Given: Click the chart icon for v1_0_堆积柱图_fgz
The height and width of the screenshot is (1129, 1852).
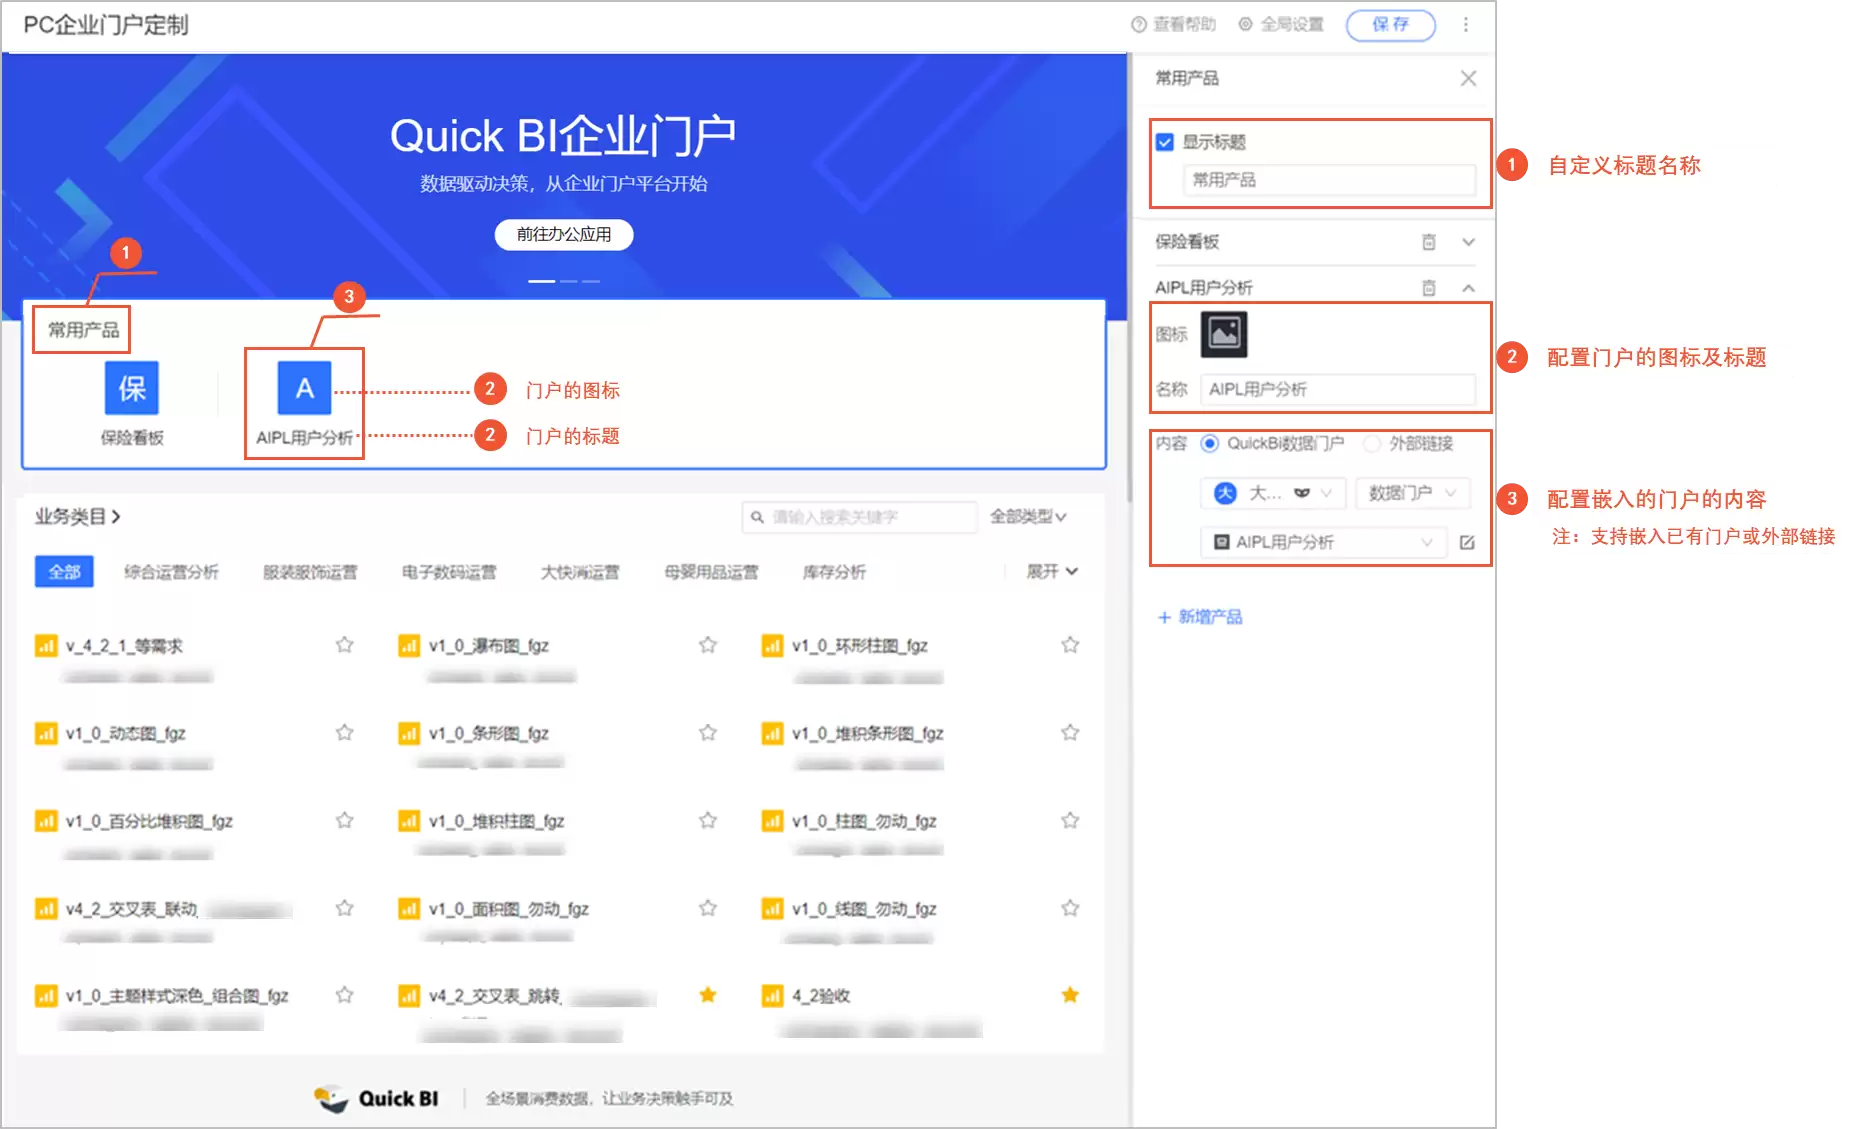Looking at the screenshot, I should 409,821.
